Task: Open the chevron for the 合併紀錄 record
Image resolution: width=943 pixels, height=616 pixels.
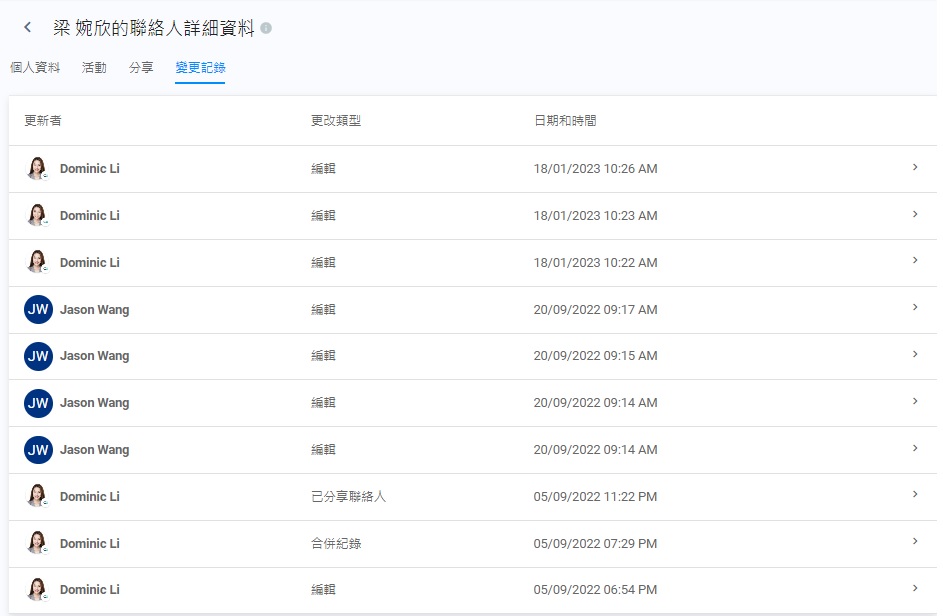Action: pyautogui.click(x=915, y=542)
